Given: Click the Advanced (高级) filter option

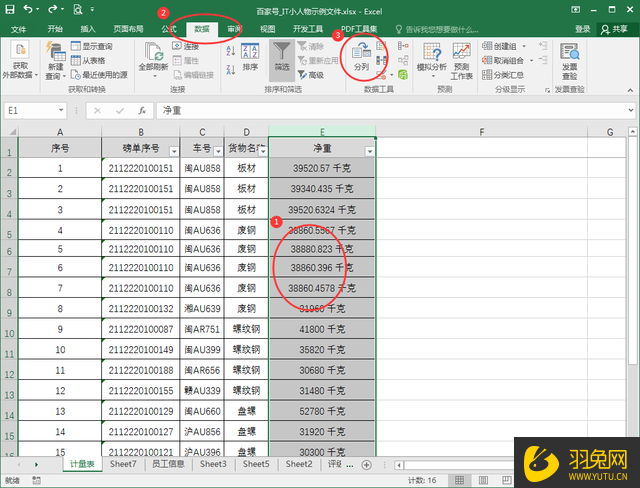Looking at the screenshot, I should tap(311, 75).
